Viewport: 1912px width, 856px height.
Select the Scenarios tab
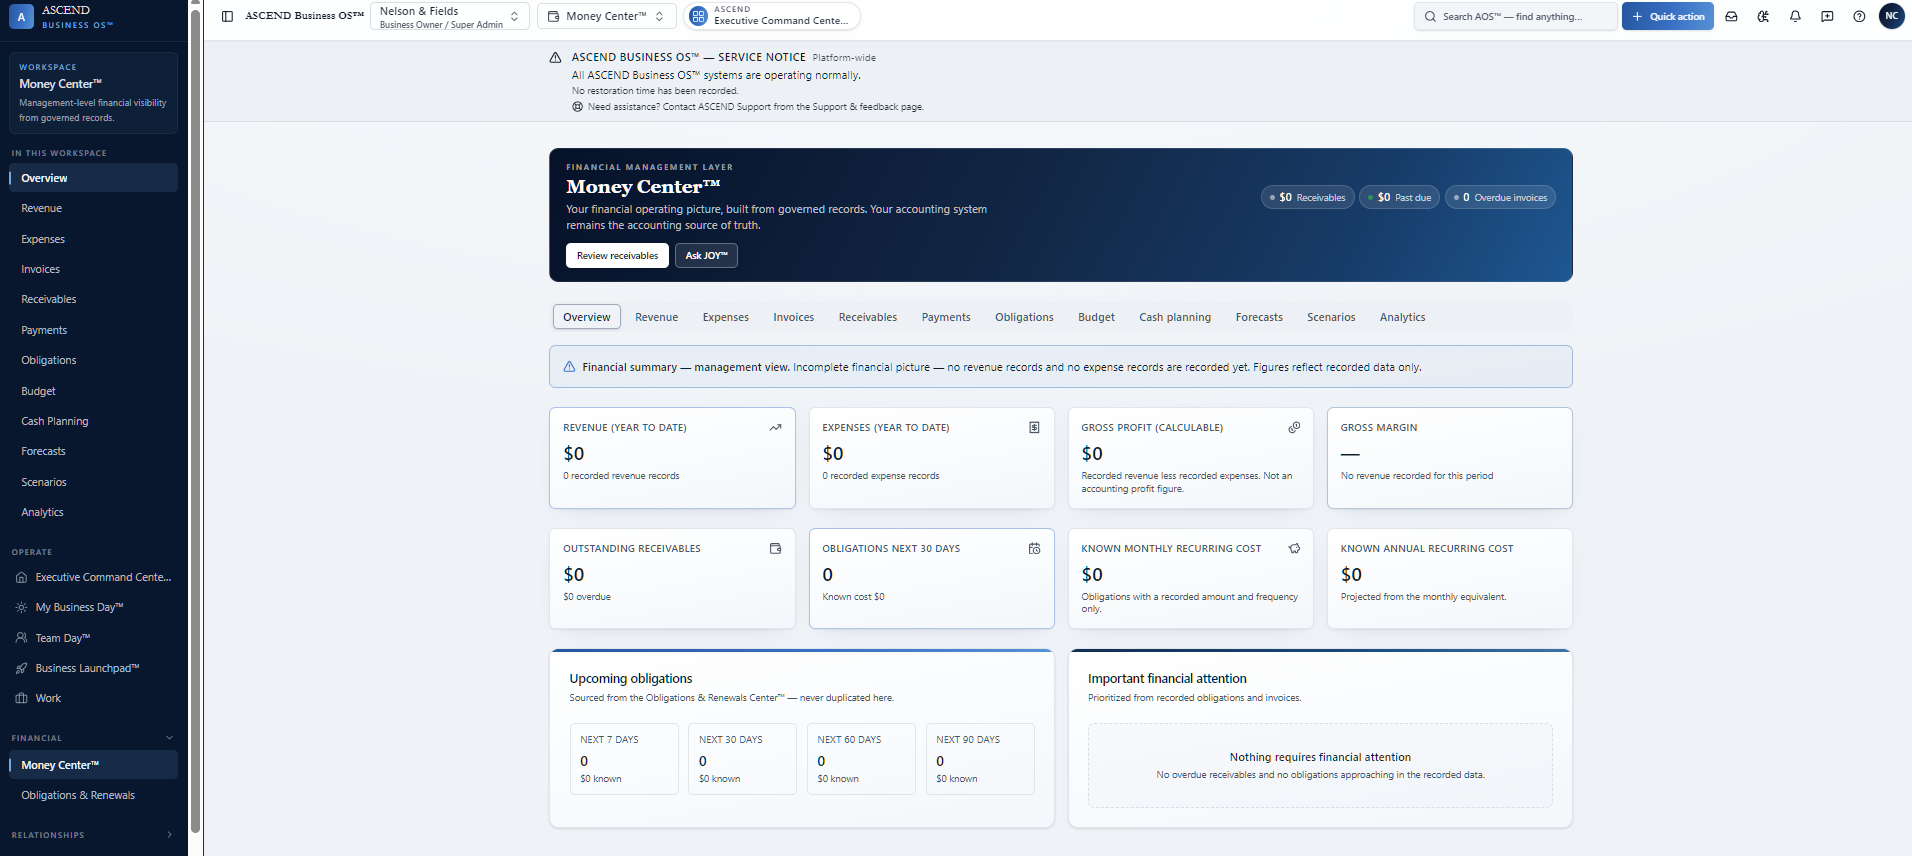pyautogui.click(x=1331, y=317)
